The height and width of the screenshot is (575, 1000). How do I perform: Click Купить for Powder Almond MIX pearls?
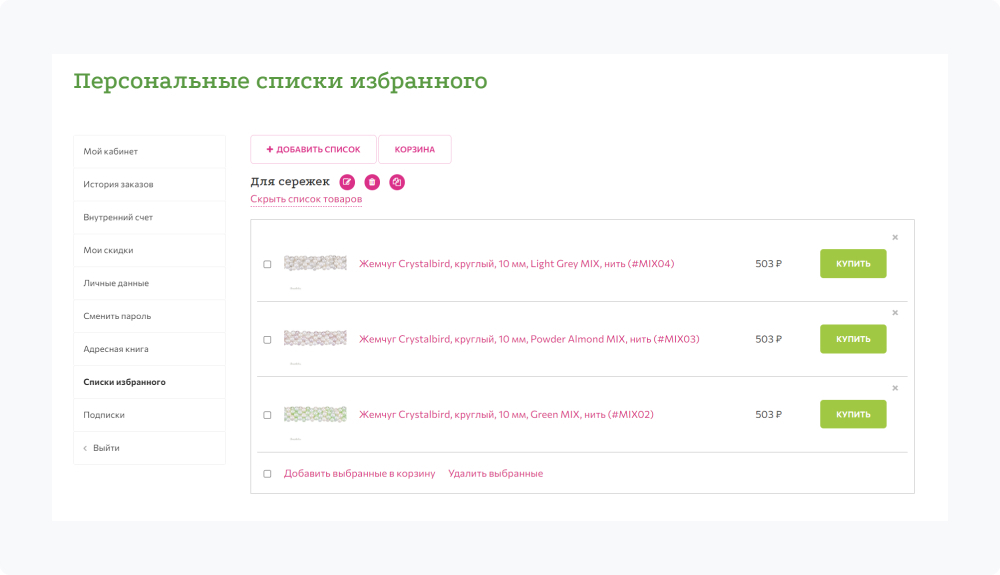click(853, 339)
